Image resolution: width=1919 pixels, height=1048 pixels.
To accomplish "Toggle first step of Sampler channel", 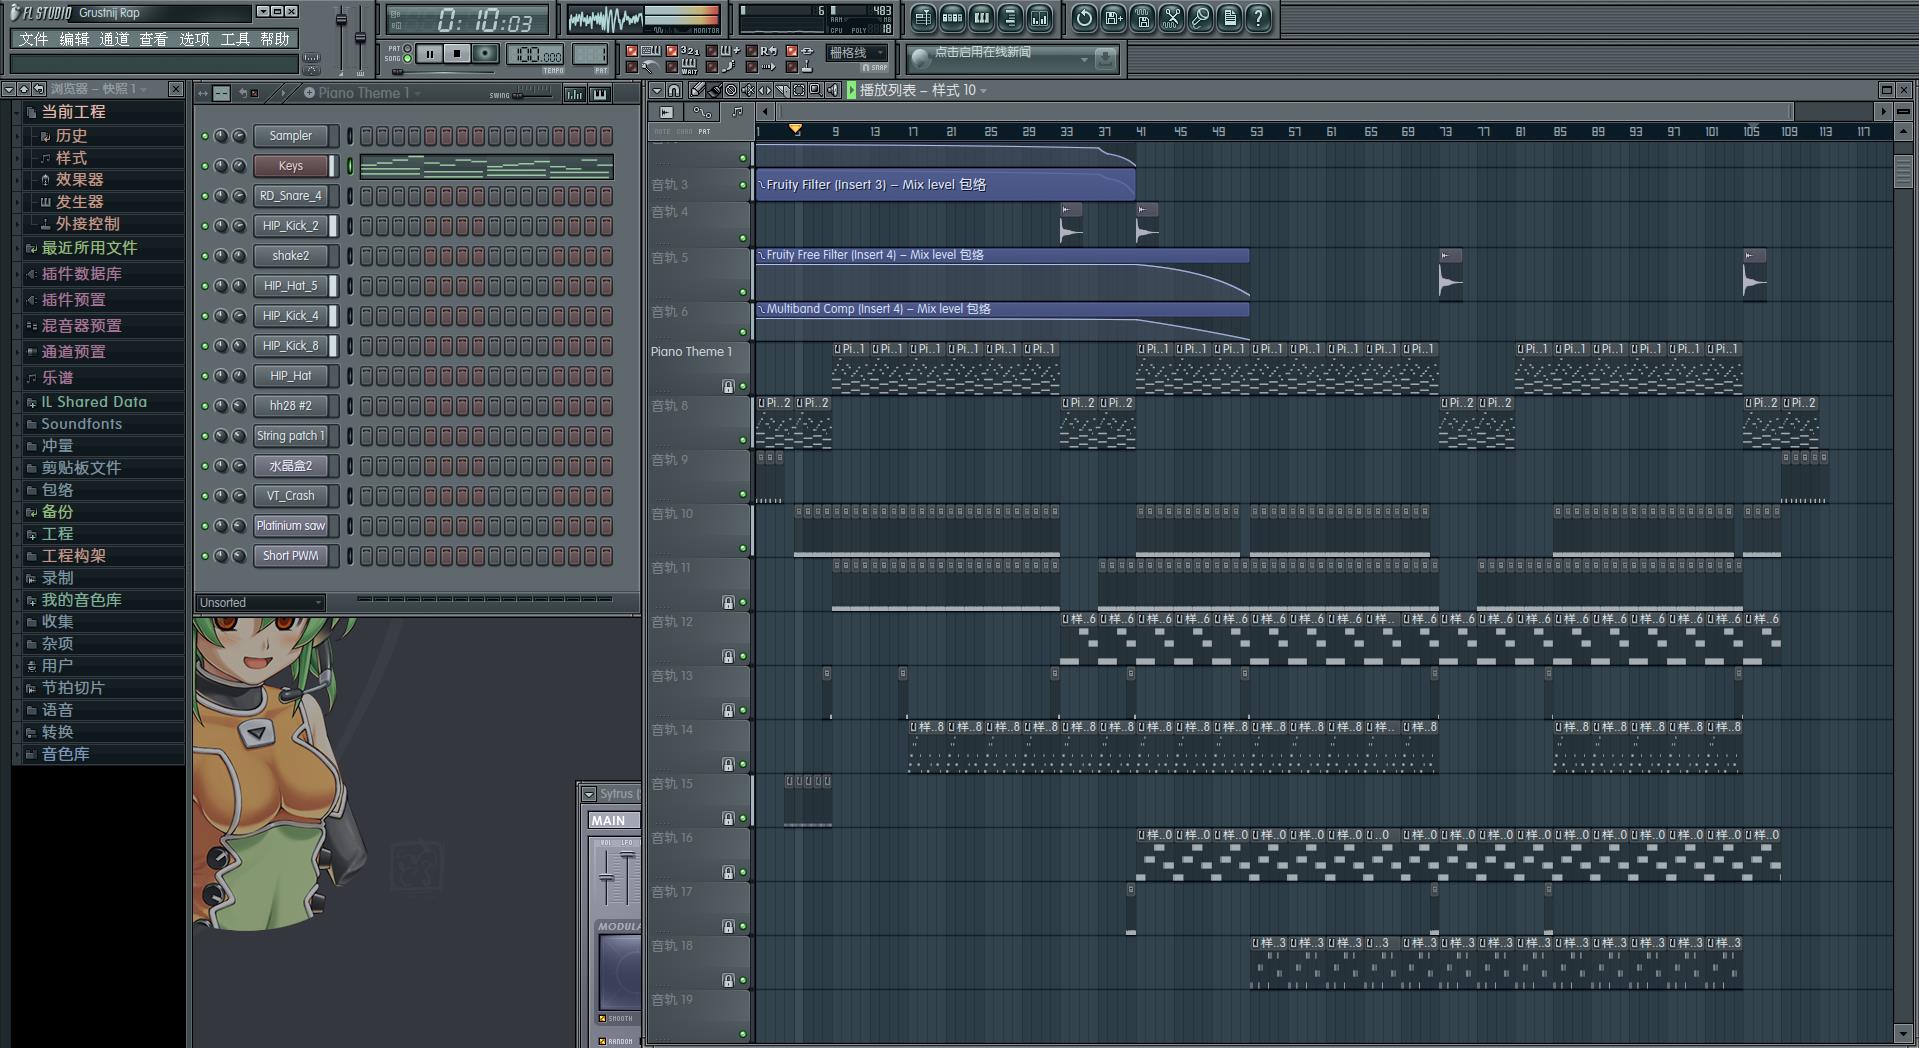I will [366, 136].
